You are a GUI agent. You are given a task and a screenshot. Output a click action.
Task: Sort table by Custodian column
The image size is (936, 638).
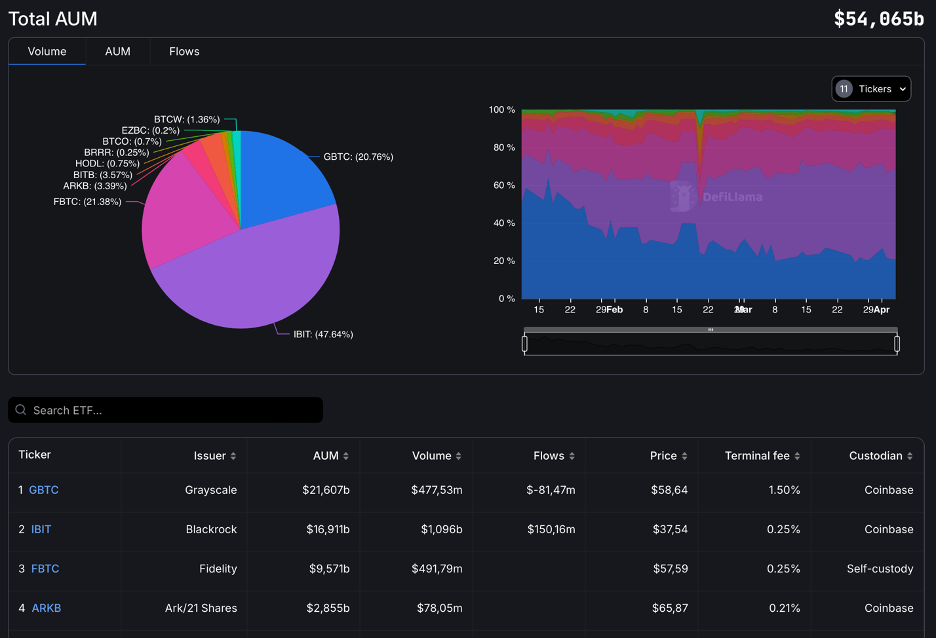[x=881, y=456]
